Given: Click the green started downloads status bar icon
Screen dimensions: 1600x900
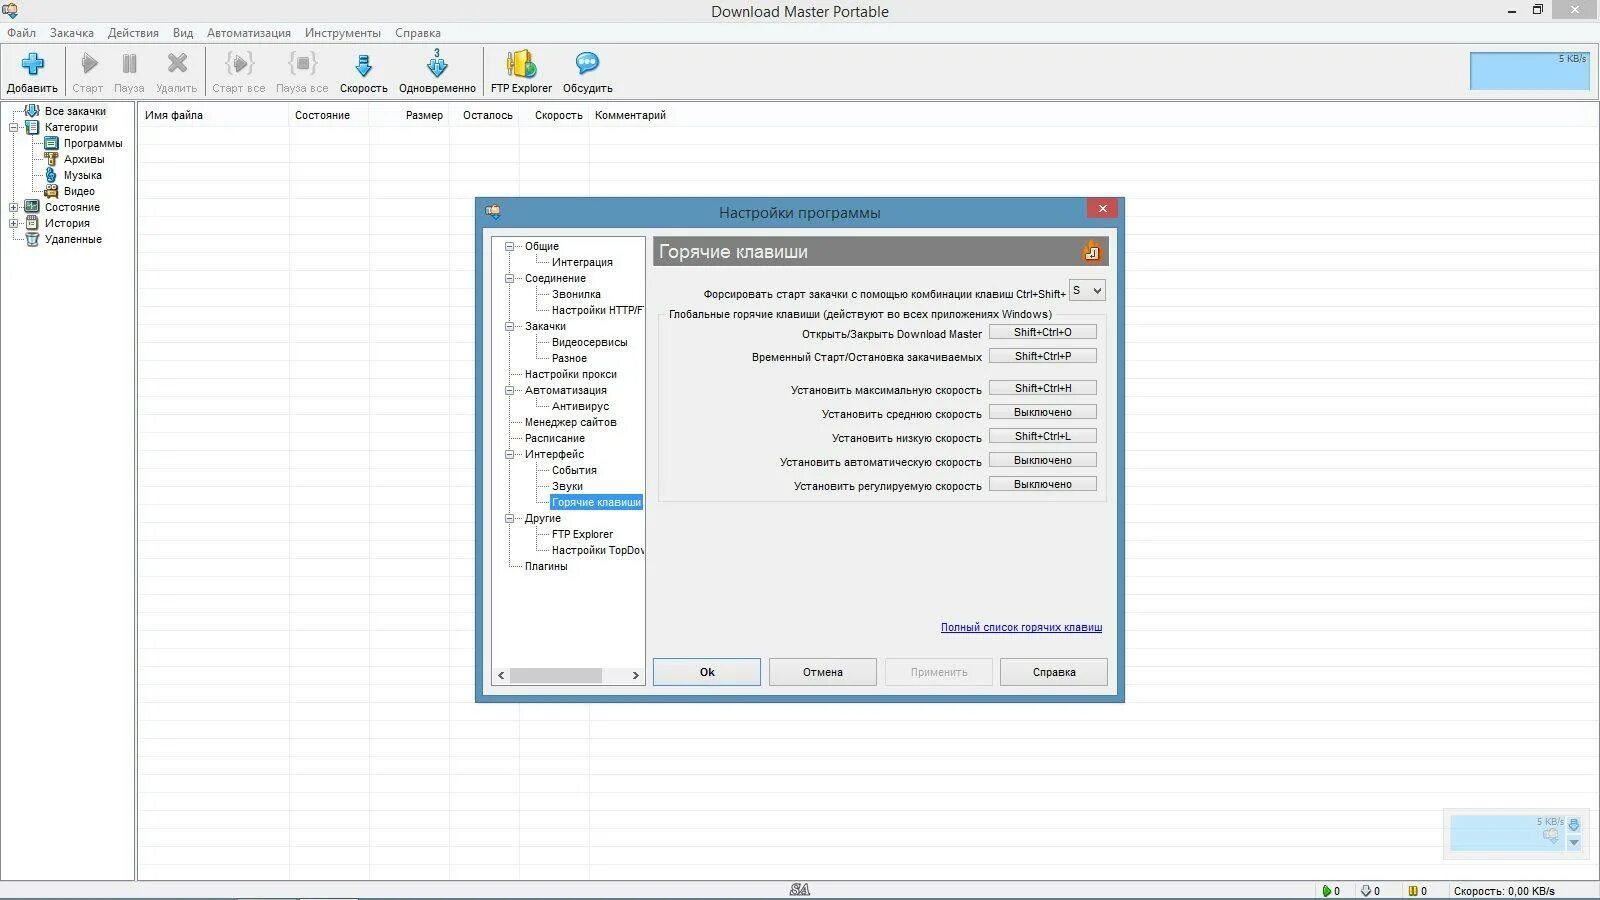Looking at the screenshot, I should pos(1327,891).
